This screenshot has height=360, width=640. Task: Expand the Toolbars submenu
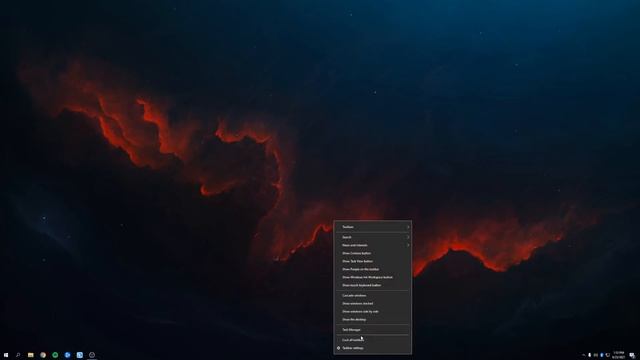[x=373, y=227]
